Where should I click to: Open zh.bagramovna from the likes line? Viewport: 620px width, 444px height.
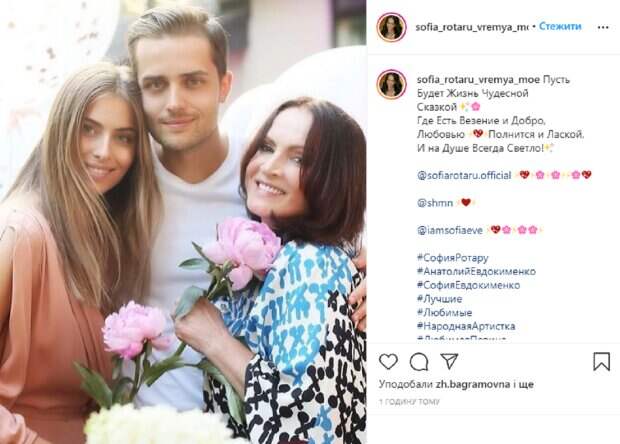pyautogui.click(x=473, y=384)
